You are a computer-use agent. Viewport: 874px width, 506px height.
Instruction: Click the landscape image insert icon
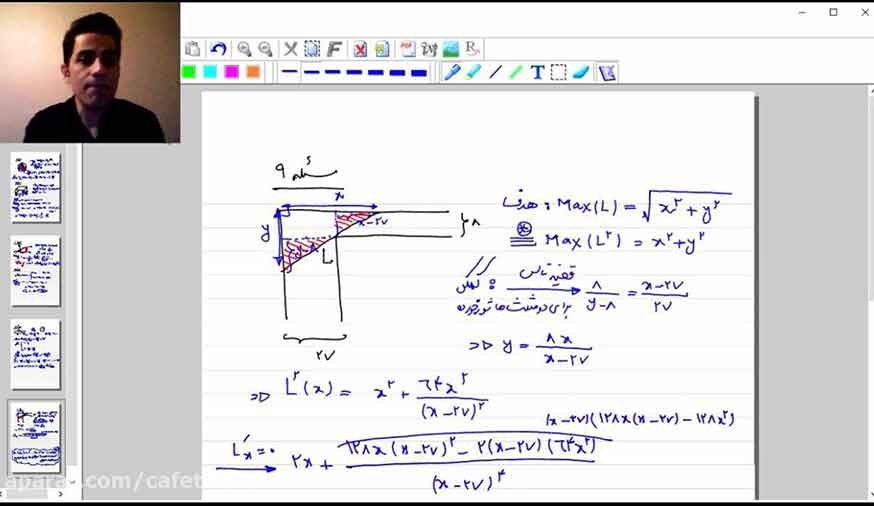click(450, 49)
